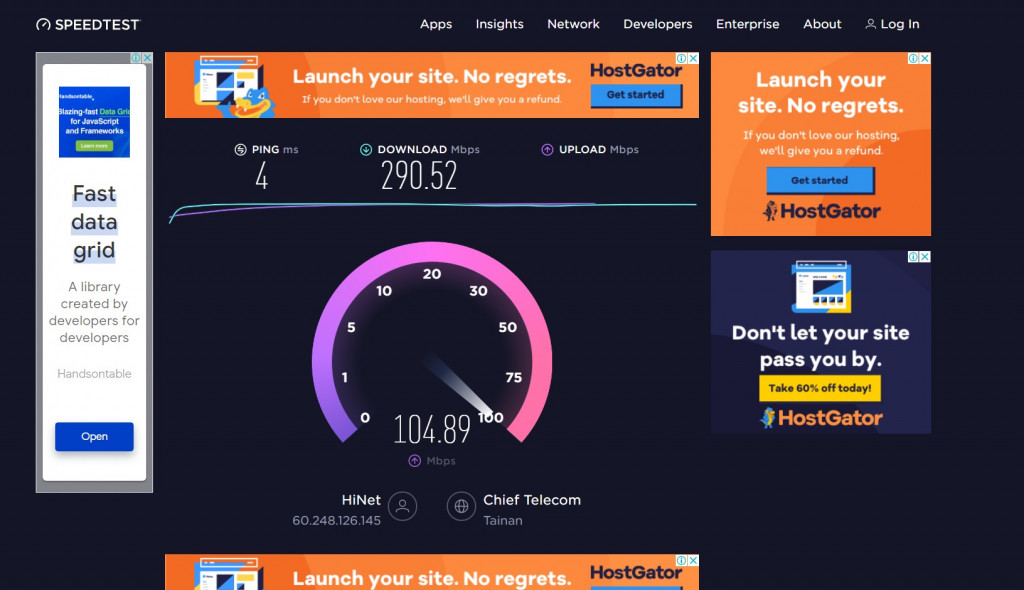Click Get started in top banner ad
Viewport: 1024px width, 590px height.
point(636,95)
